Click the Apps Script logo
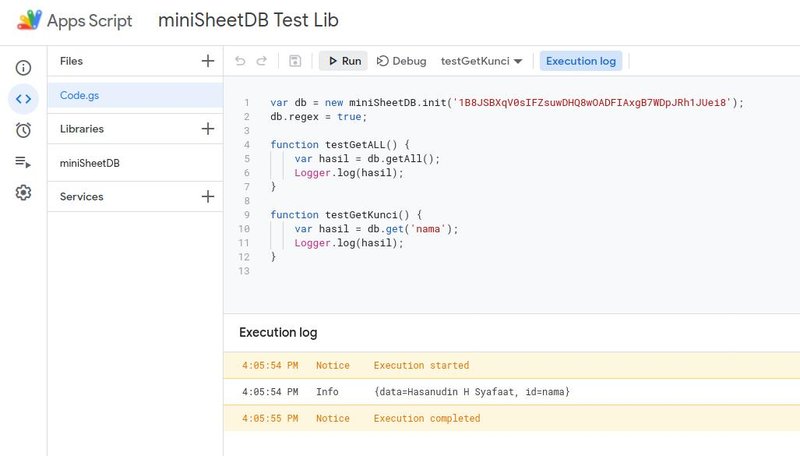This screenshot has width=800, height=456. (30, 21)
